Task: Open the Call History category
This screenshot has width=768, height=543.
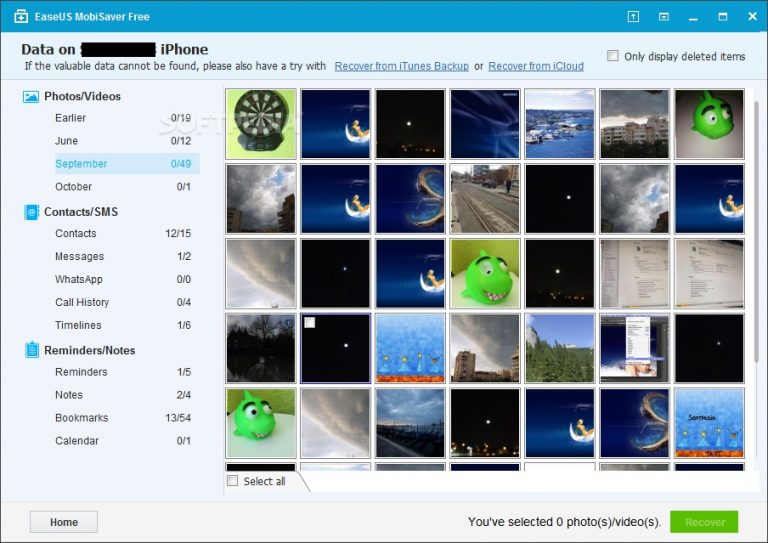Action: 82,302
